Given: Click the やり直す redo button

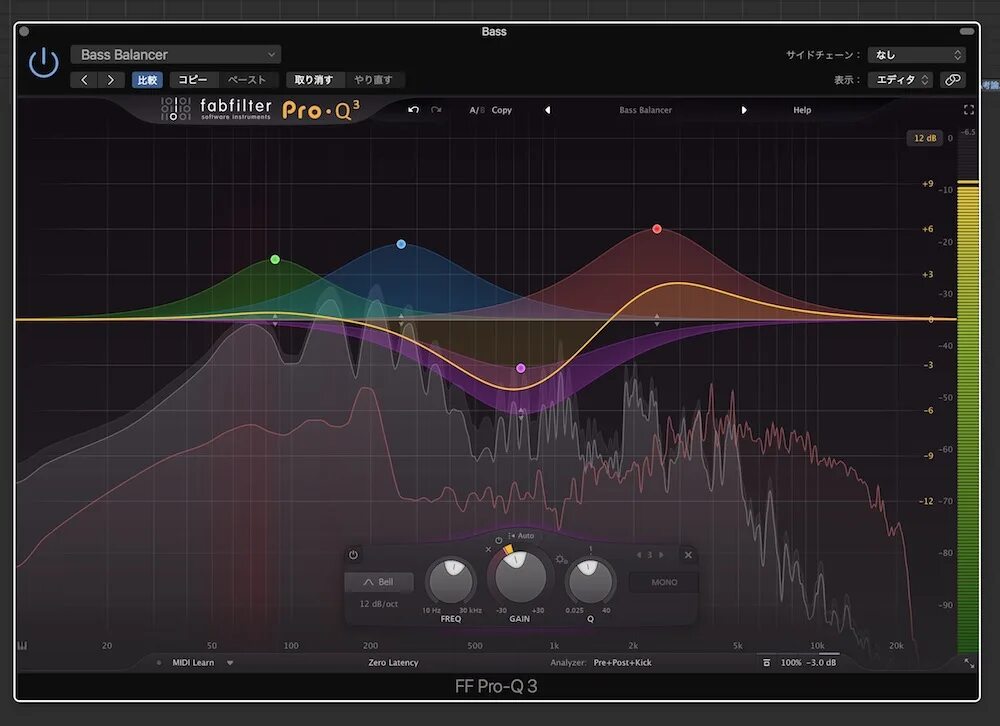Looking at the screenshot, I should (374, 80).
